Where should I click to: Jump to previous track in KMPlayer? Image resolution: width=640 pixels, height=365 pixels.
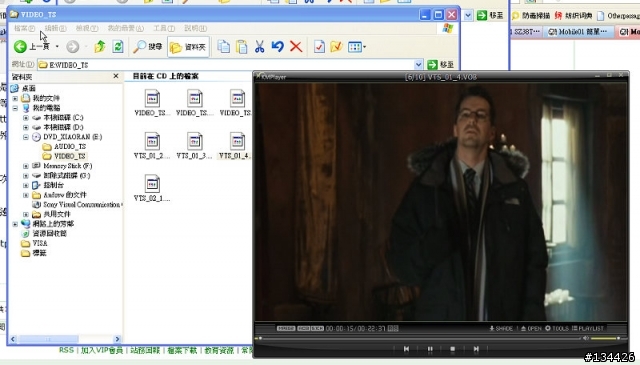[x=406, y=349]
